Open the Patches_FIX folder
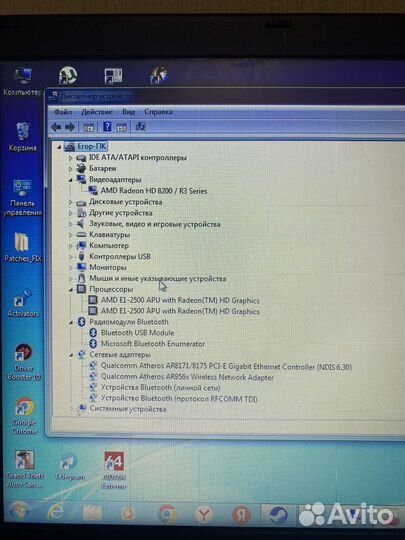This screenshot has height=540, width=405. (23, 247)
